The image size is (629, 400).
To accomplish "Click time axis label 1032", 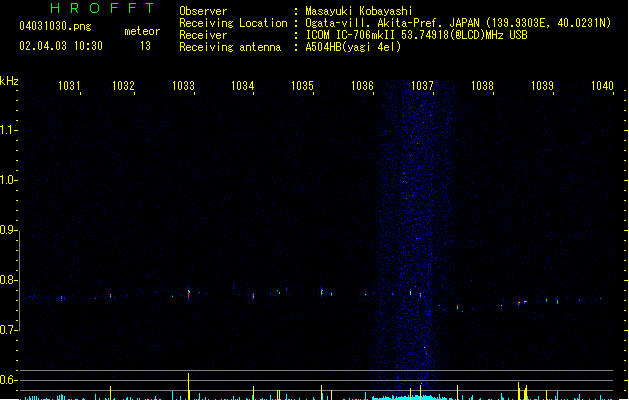I will pos(123,86).
